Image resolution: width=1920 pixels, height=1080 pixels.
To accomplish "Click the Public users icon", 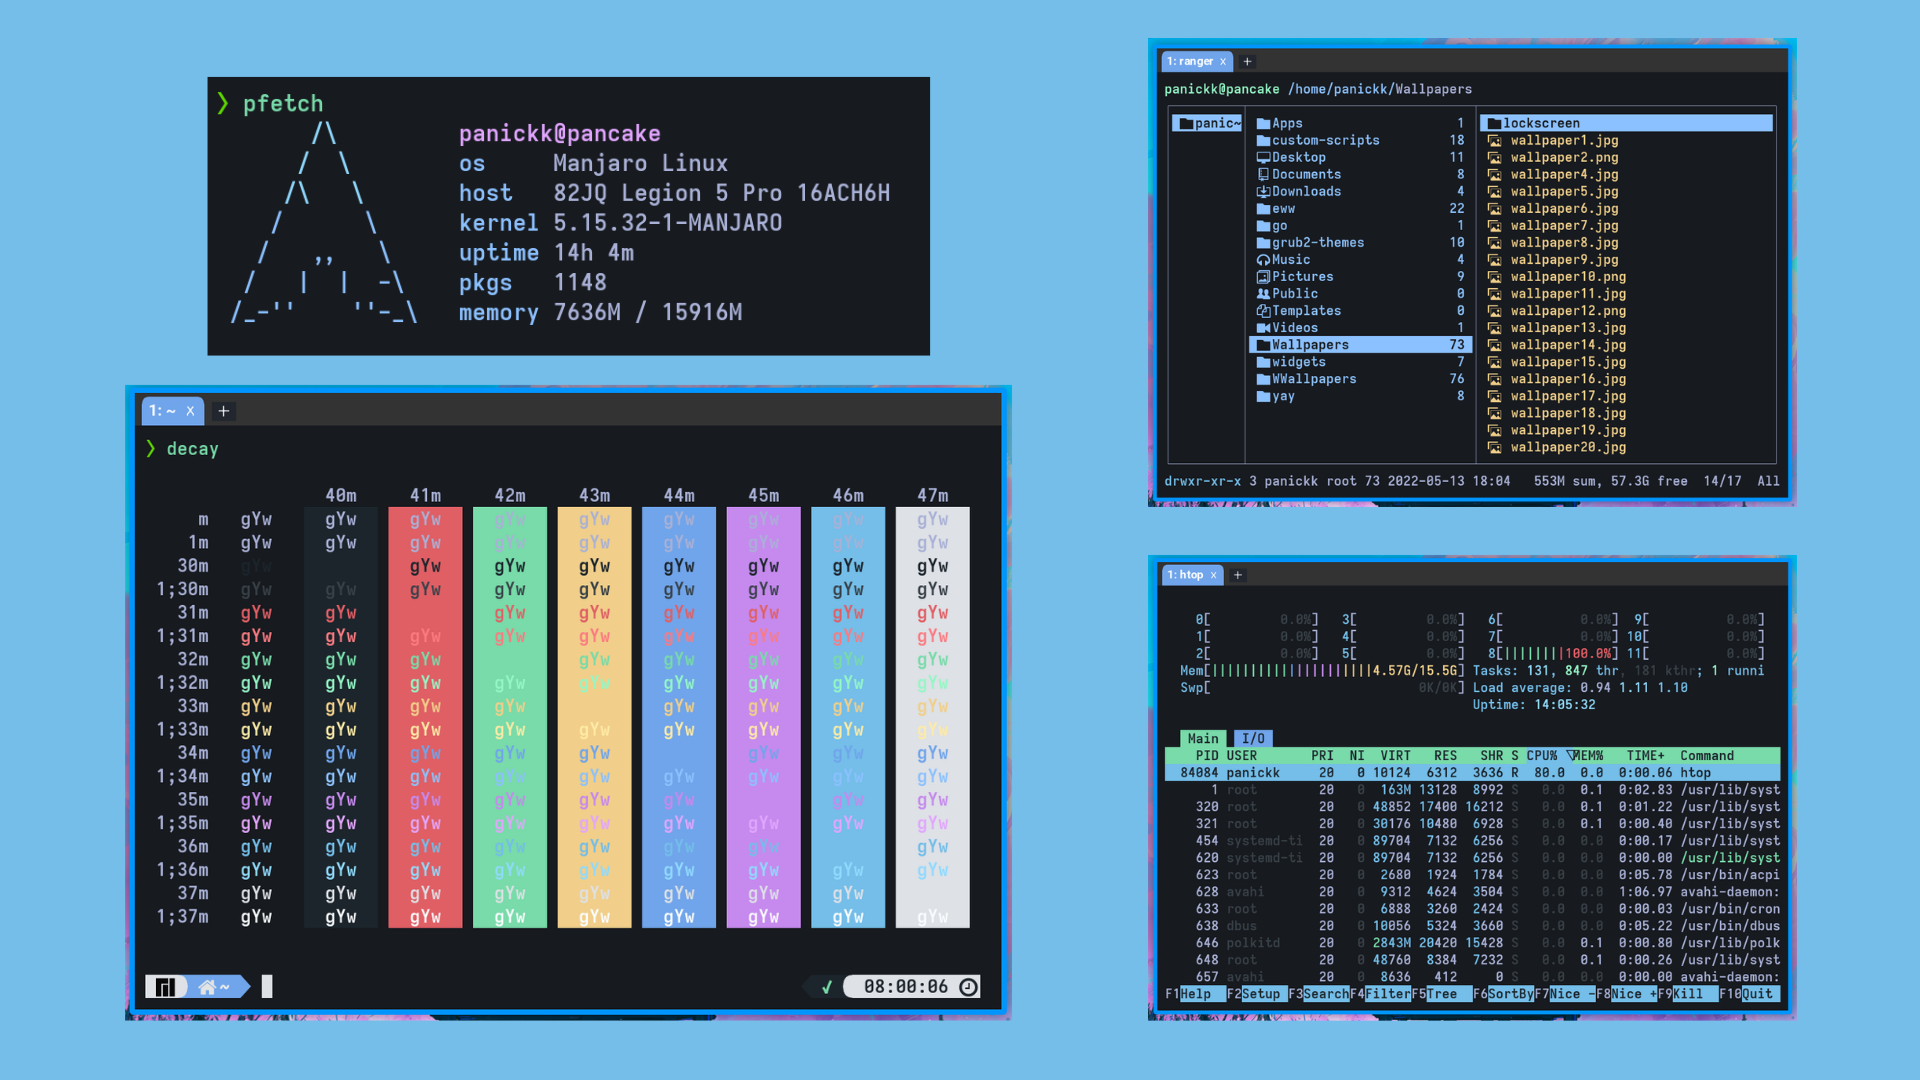I will click(1263, 294).
